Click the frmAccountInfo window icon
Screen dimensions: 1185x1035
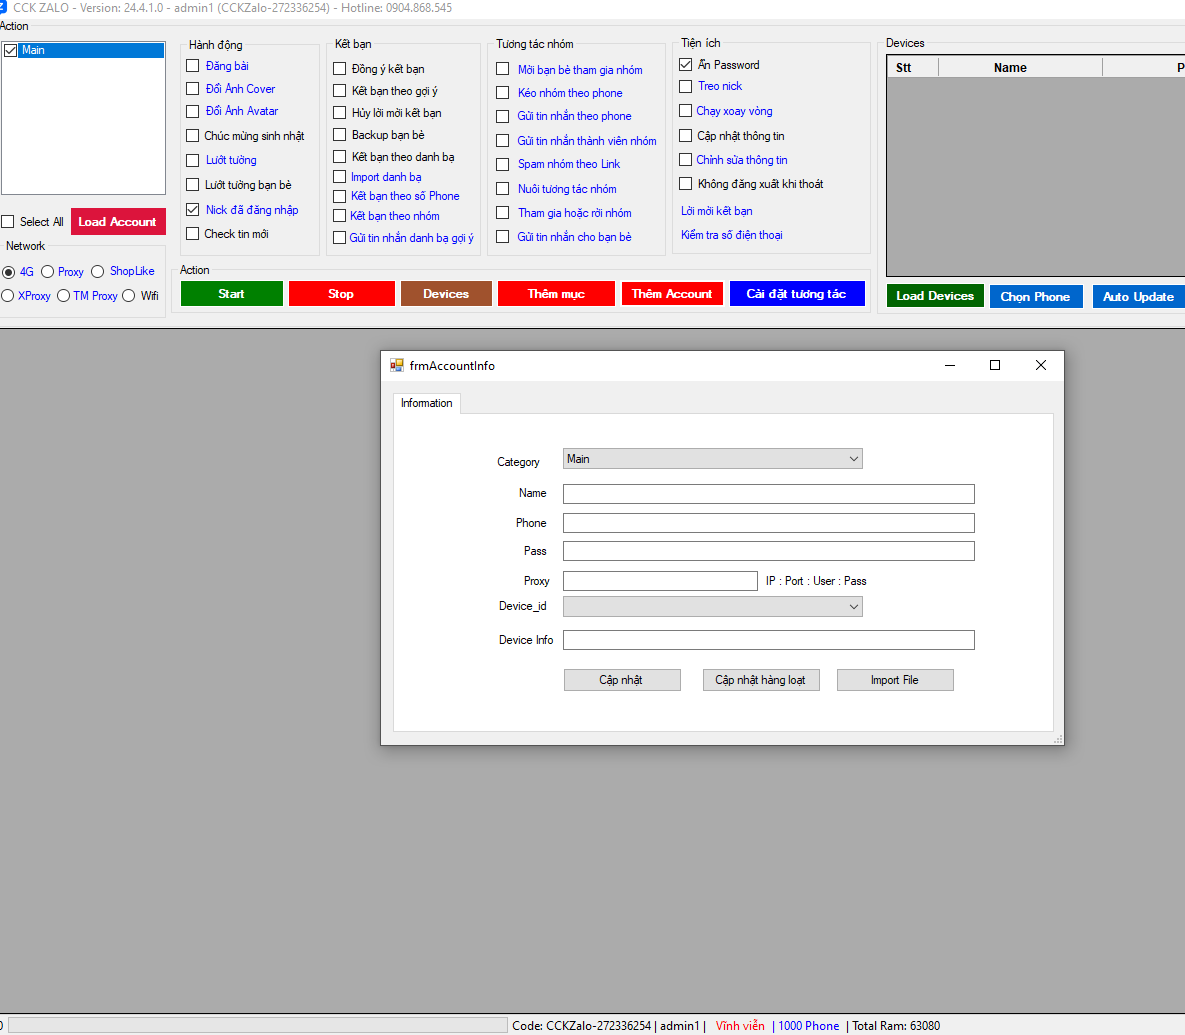point(397,366)
